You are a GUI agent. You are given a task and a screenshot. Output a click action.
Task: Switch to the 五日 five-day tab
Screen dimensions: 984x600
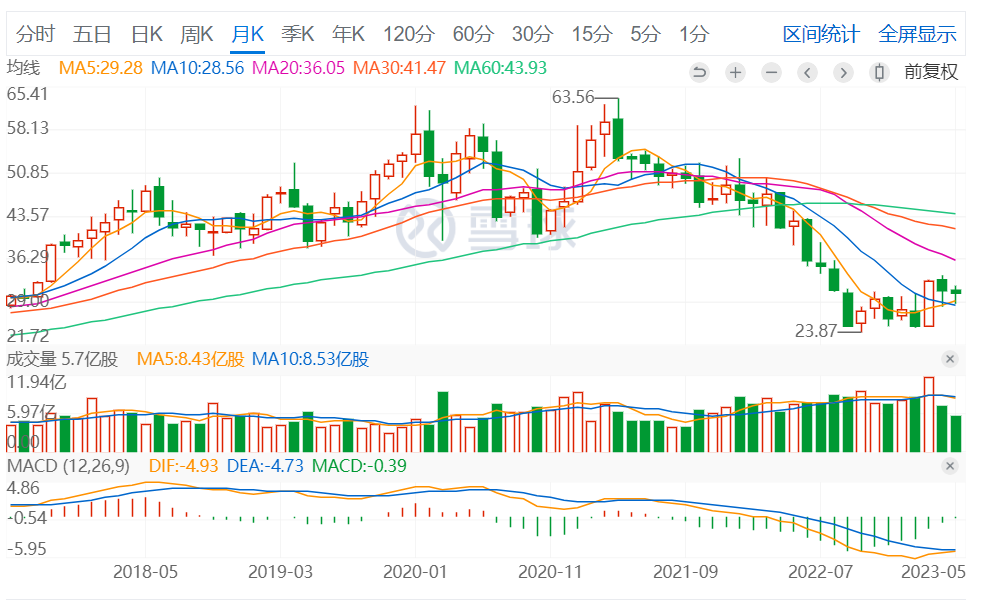click(x=92, y=34)
